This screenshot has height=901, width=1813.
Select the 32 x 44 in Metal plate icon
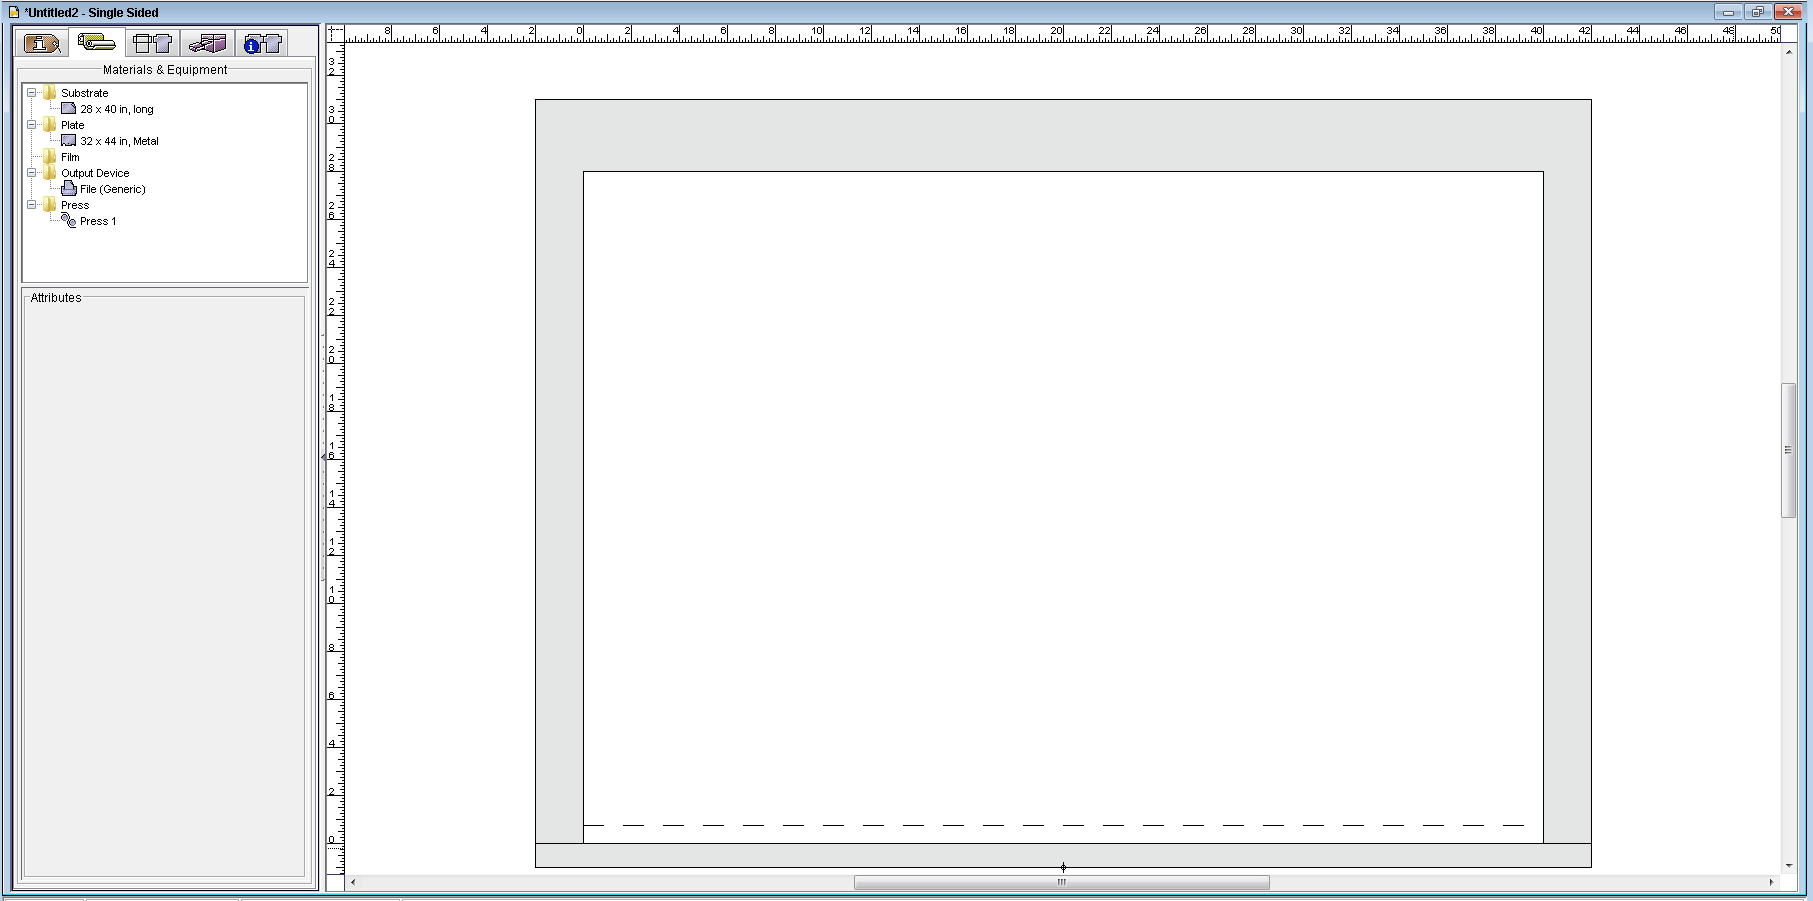click(68, 141)
